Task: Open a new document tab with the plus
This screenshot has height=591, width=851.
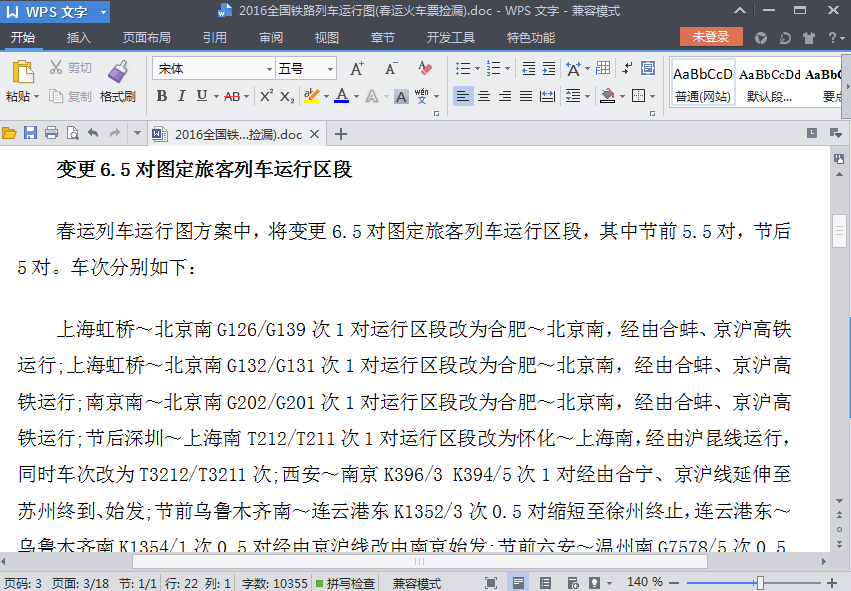Action: click(x=340, y=131)
